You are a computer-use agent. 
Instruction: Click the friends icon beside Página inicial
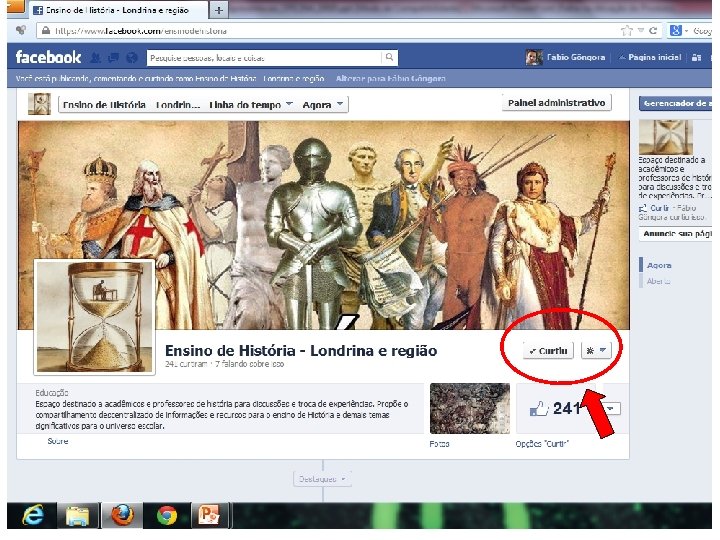coord(696,57)
